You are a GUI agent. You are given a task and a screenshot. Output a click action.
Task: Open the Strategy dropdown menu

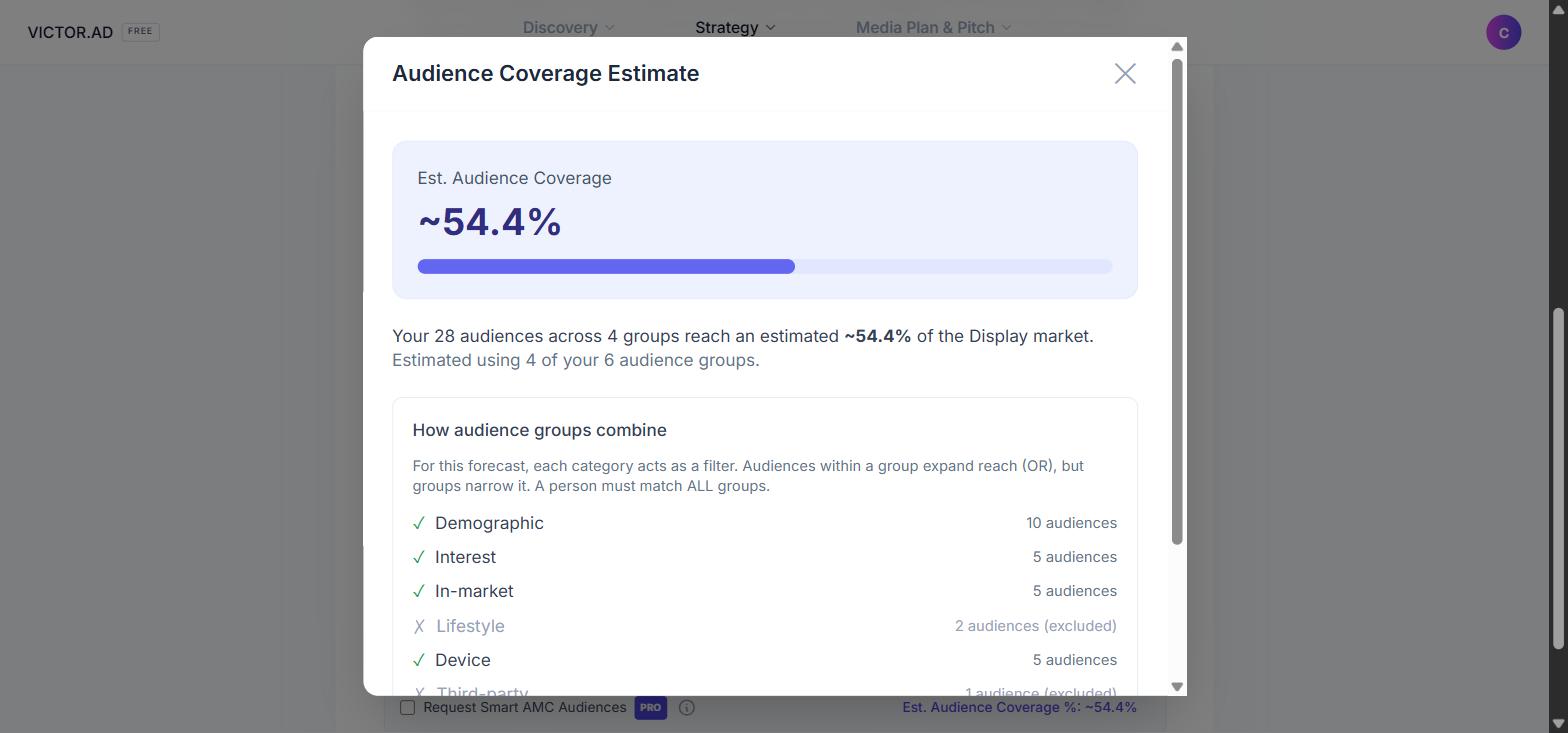point(735,27)
